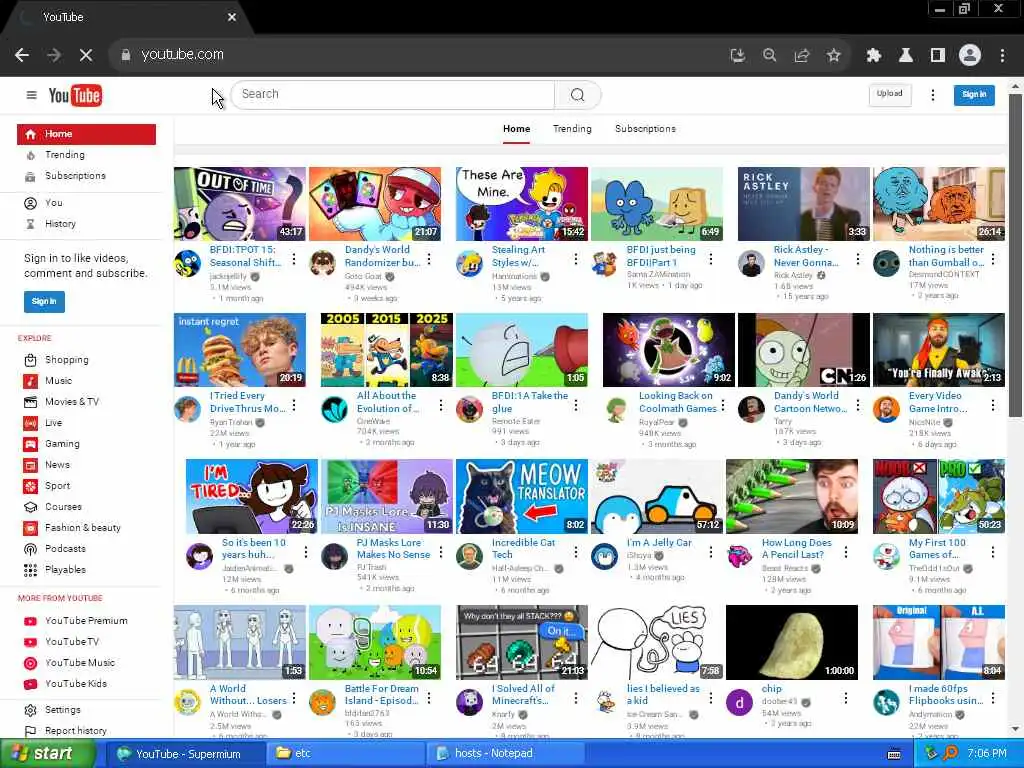Open Live in the sidebar
The image size is (1024, 768).
click(86, 423)
